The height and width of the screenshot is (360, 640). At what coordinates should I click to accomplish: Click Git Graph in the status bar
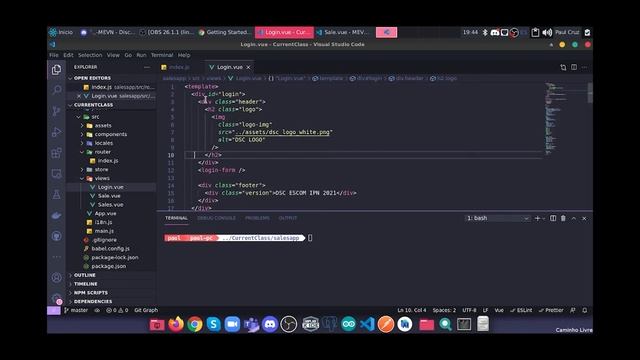pyautogui.click(x=146, y=310)
